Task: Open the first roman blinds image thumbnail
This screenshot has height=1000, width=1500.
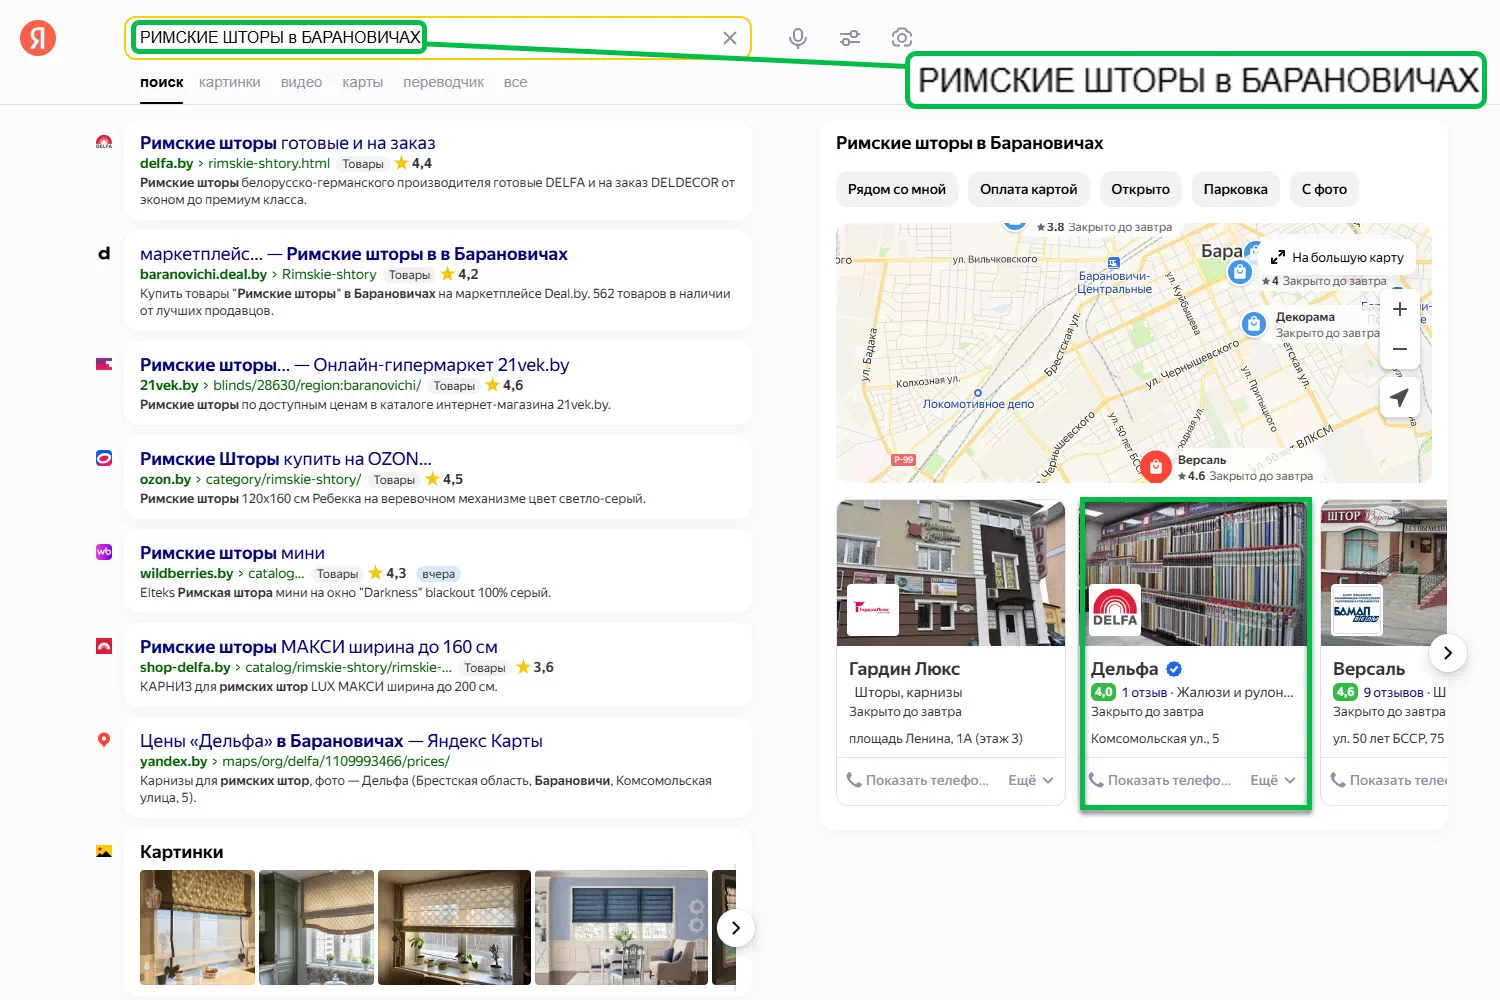Action: (x=197, y=927)
